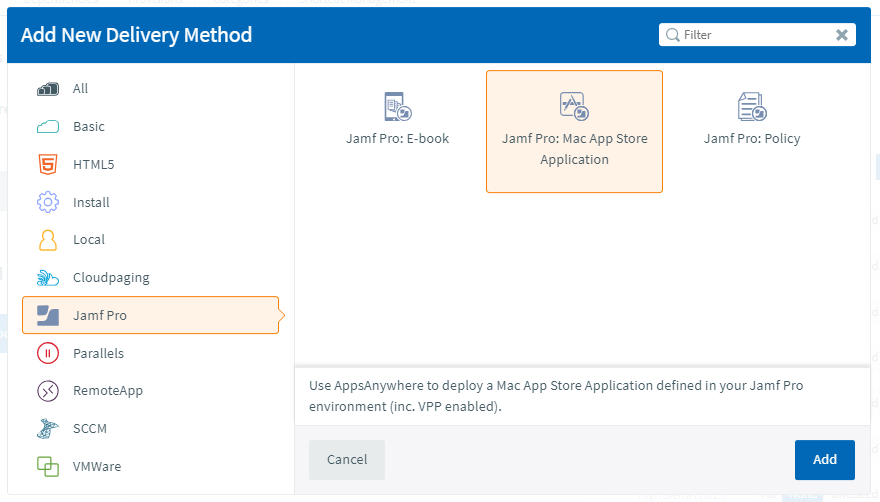Viewport: 880px width, 502px height.
Task: Click the HTML5 shield icon
Action: (48, 164)
